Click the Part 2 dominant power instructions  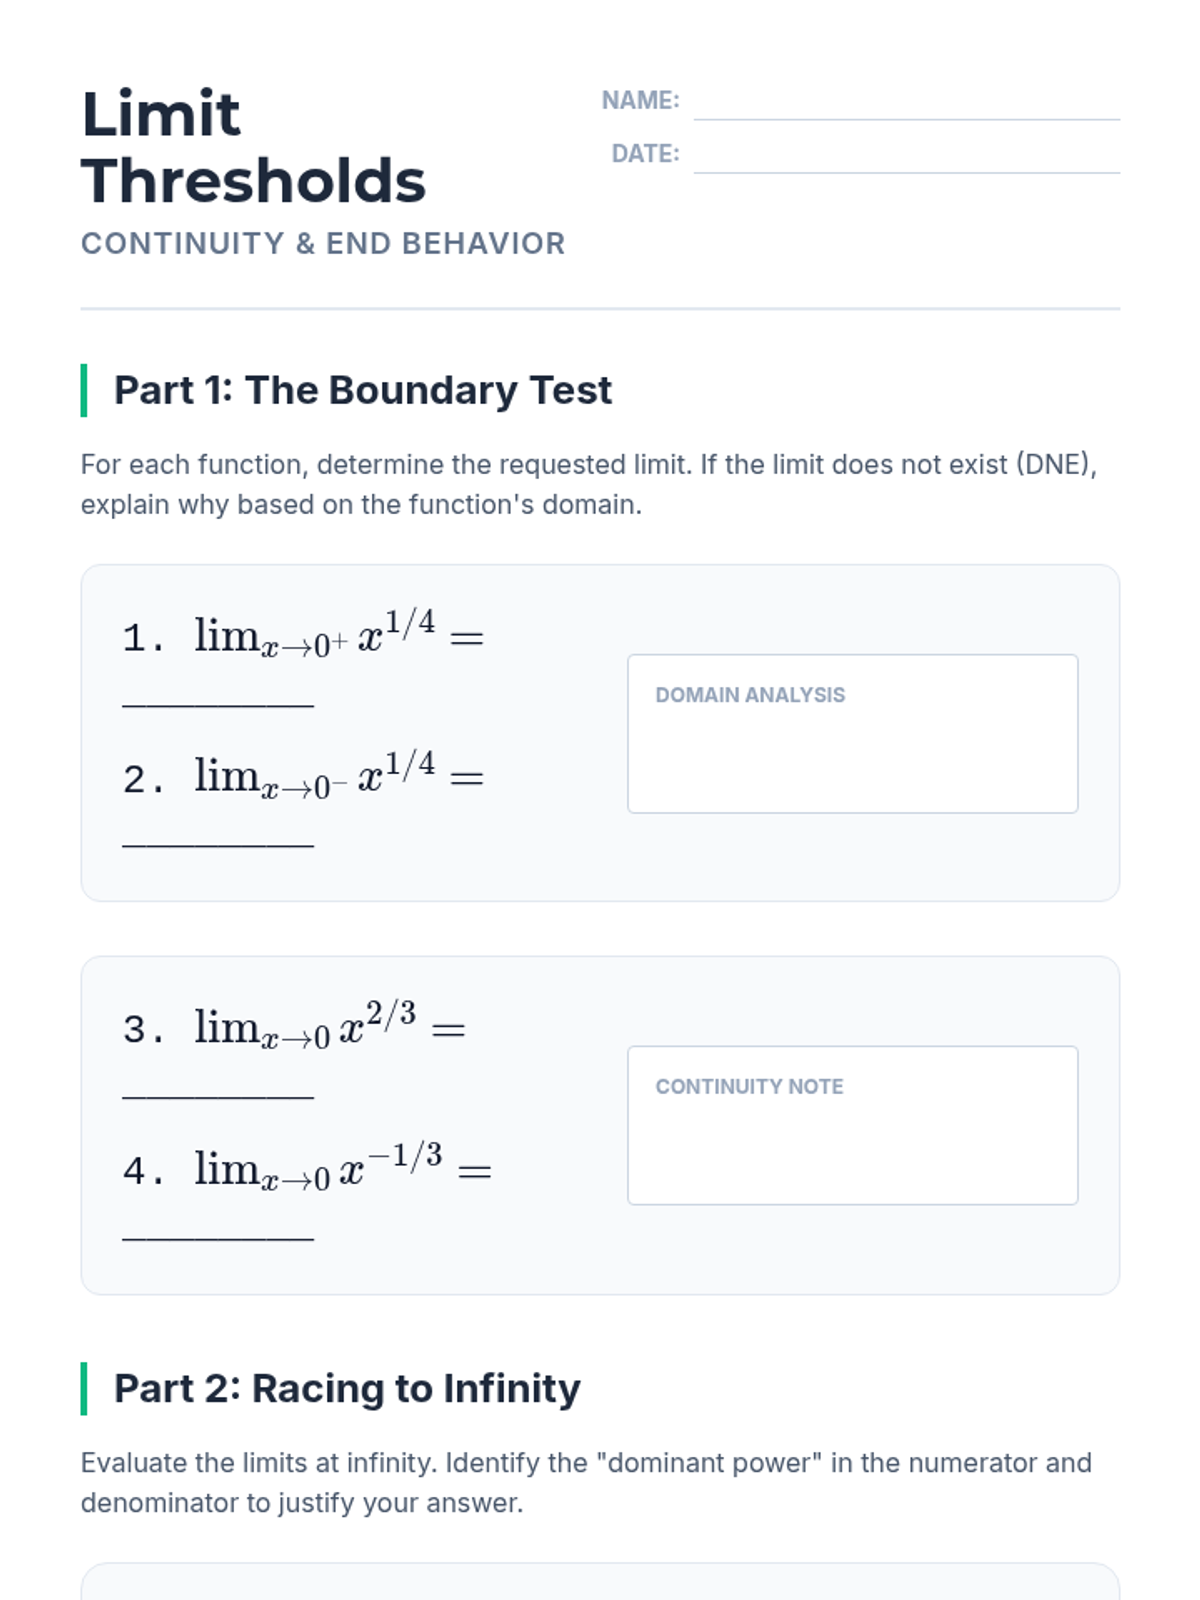click(586, 1482)
